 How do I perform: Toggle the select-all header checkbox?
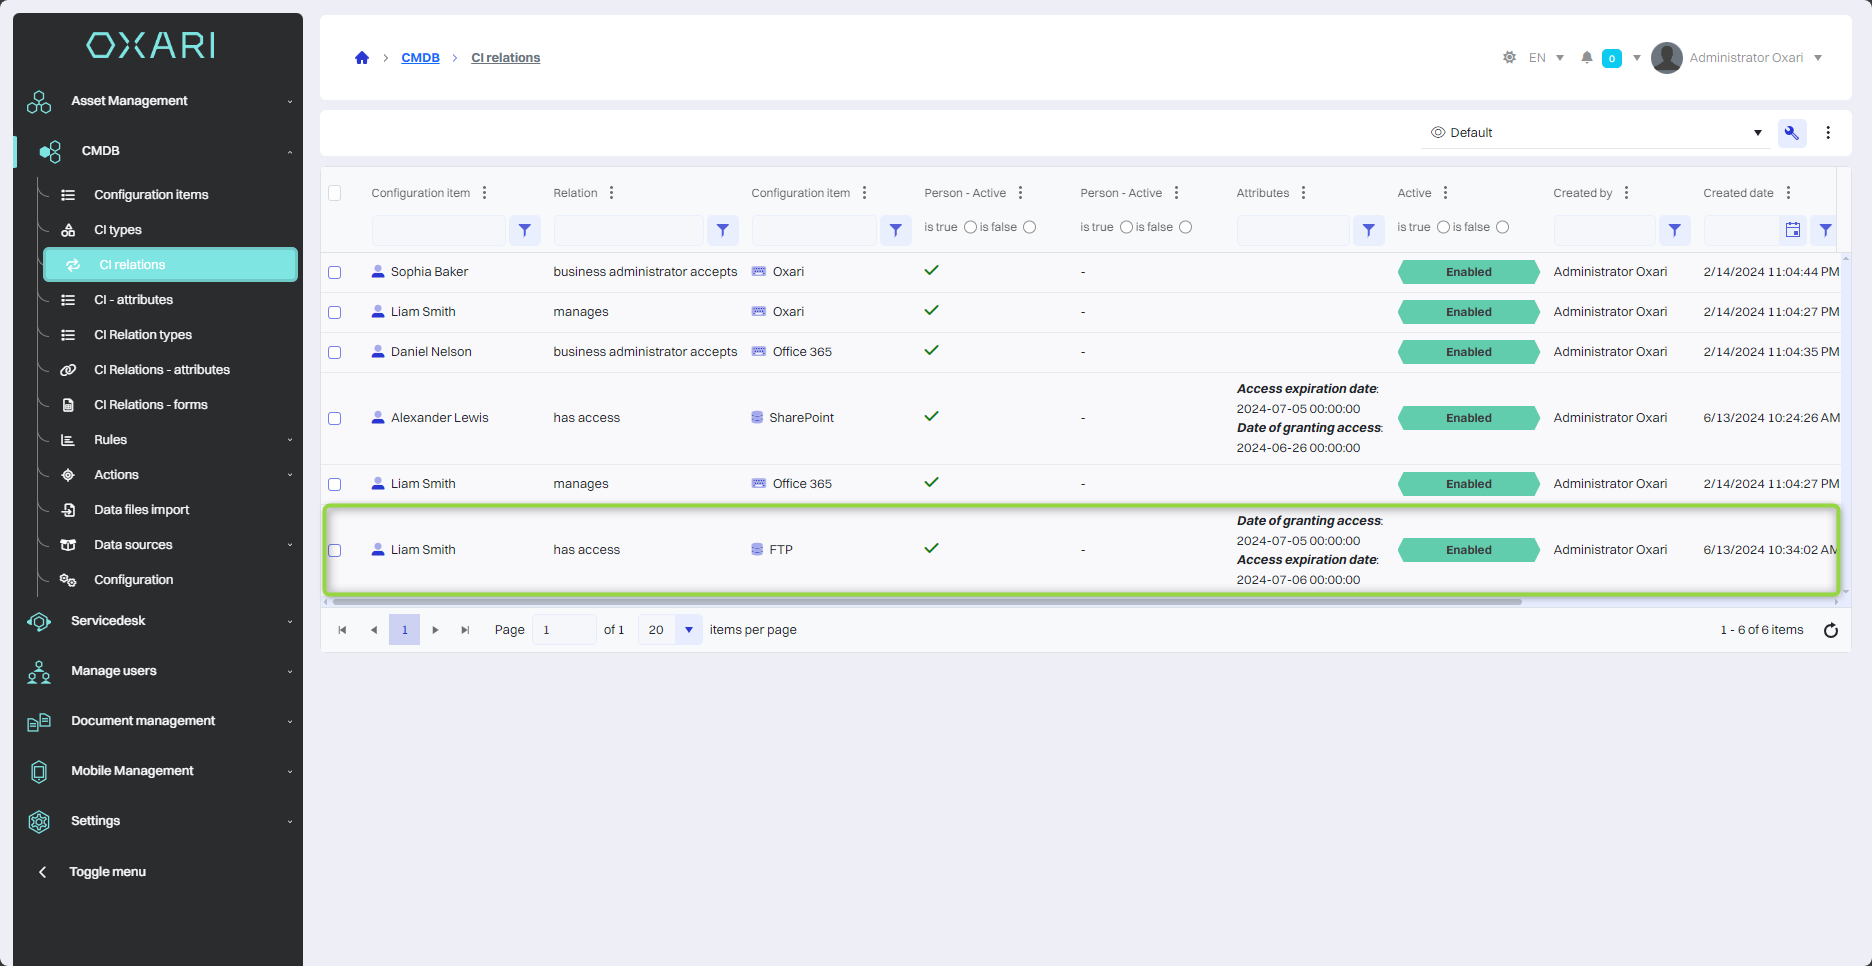click(x=335, y=193)
